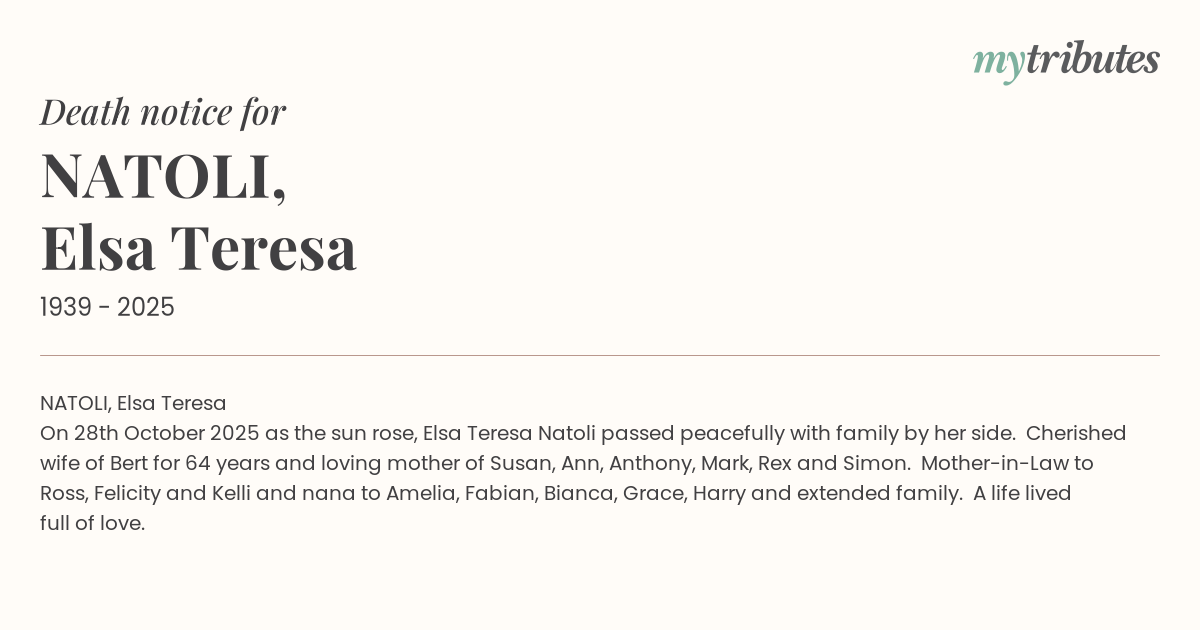The image size is (1200, 630).
Task: Click the small "NATOLI, Elsa Teresa" body line
Action: click(133, 403)
